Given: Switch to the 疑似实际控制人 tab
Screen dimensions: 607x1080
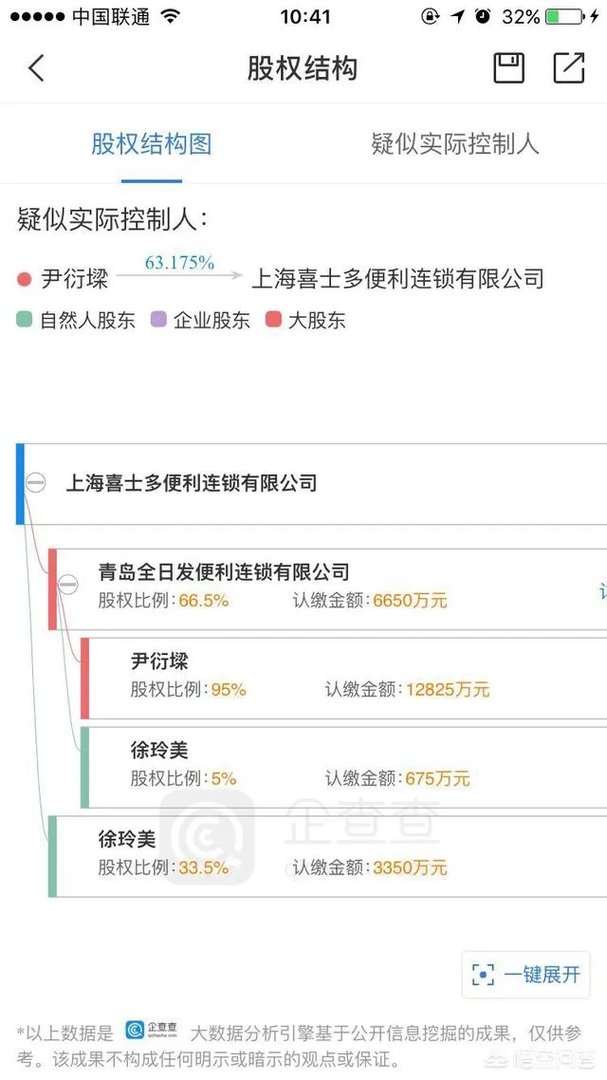Looking at the screenshot, I should (456, 145).
